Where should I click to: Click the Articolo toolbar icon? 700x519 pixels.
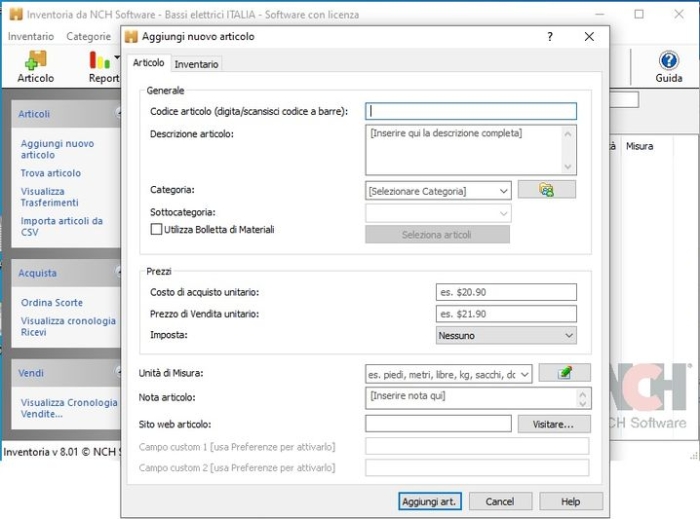pyautogui.click(x=36, y=66)
